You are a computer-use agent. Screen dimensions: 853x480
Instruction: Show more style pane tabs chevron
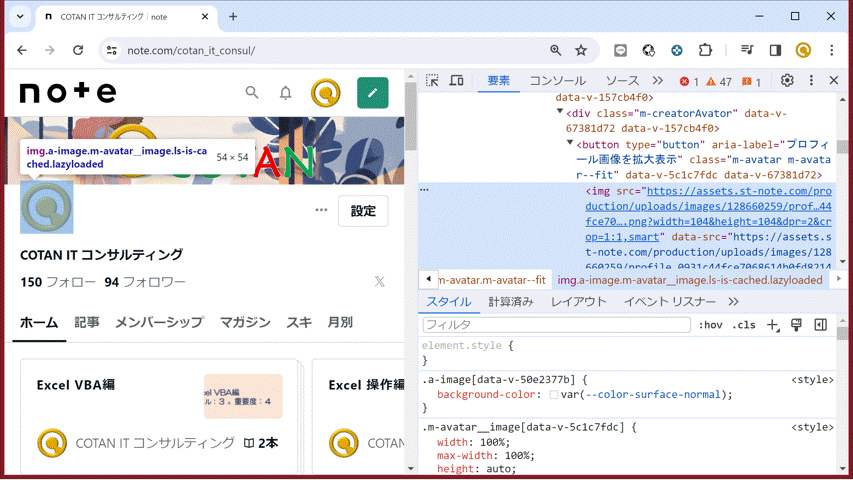[733, 301]
